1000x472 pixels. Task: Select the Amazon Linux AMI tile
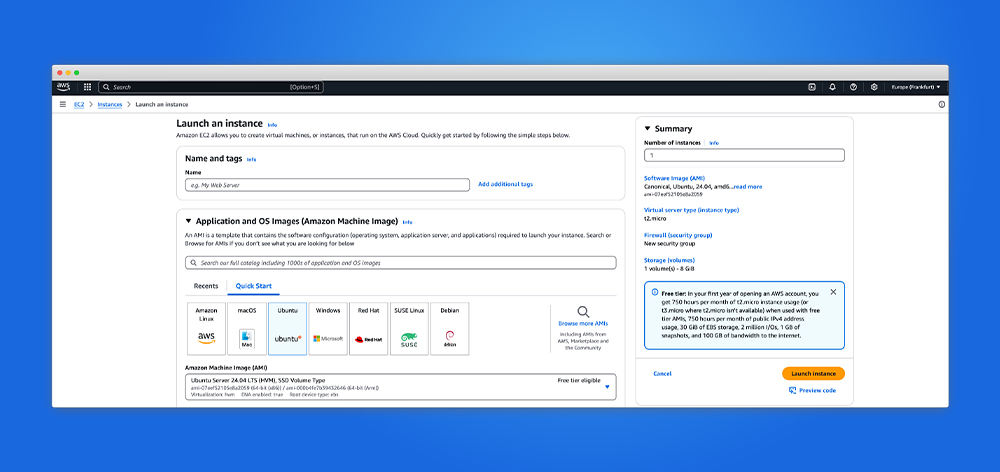pyautogui.click(x=206, y=328)
